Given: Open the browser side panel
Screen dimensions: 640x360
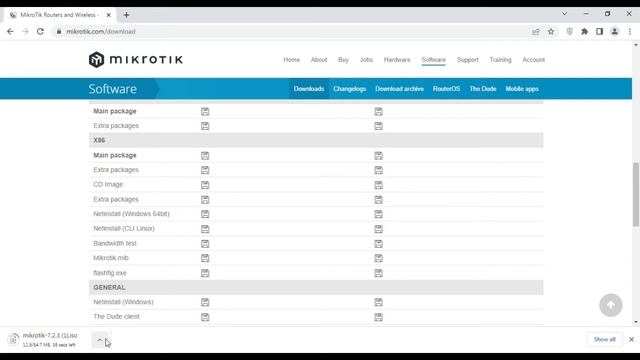Looking at the screenshot, I should pyautogui.click(x=599, y=31).
